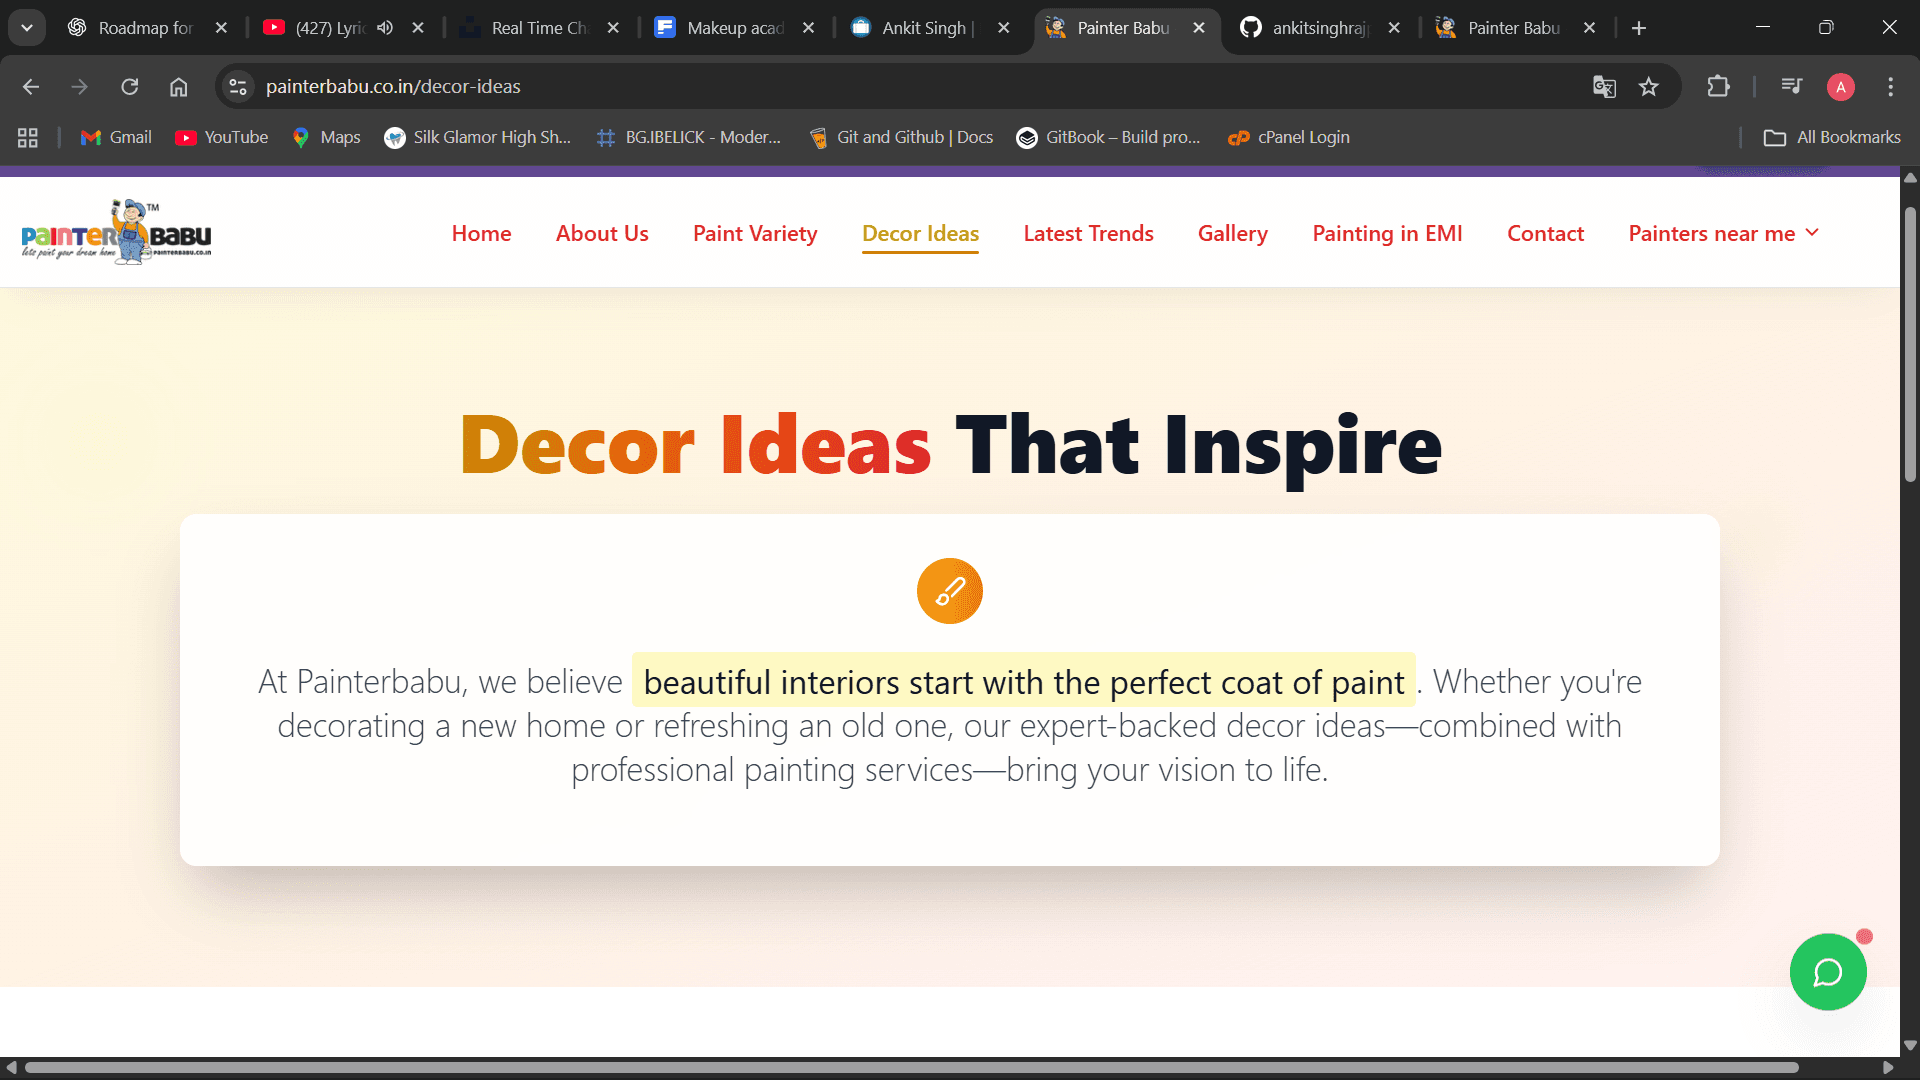Open Chrome three-dot menu
The height and width of the screenshot is (1080, 1920).
1890,87
